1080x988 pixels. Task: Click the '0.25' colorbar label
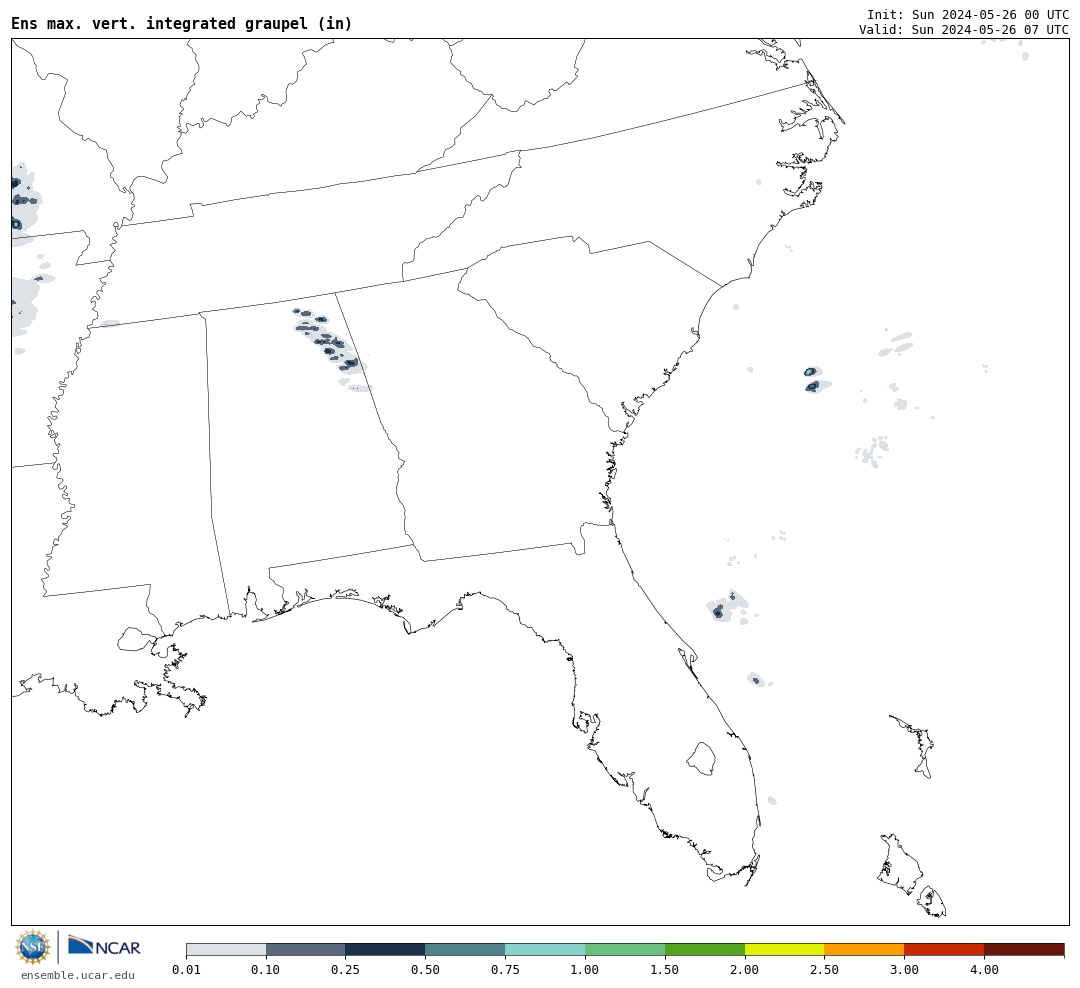pyautogui.click(x=346, y=969)
